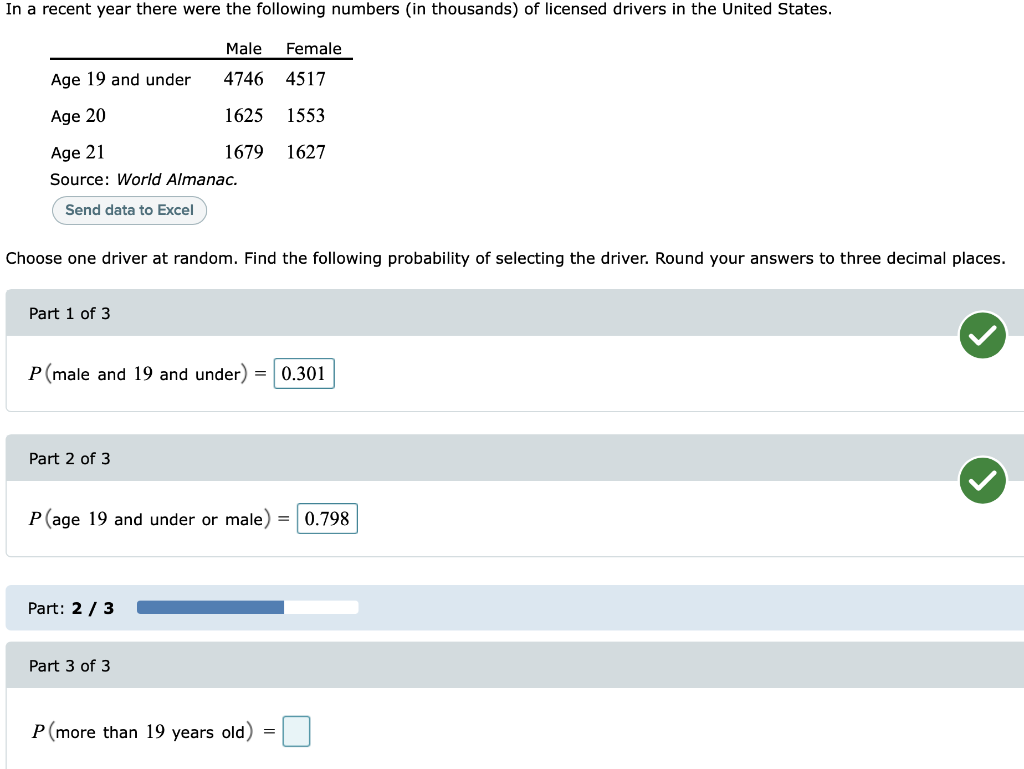
Task: Click the World Almanac source text
Action: (x=177, y=180)
